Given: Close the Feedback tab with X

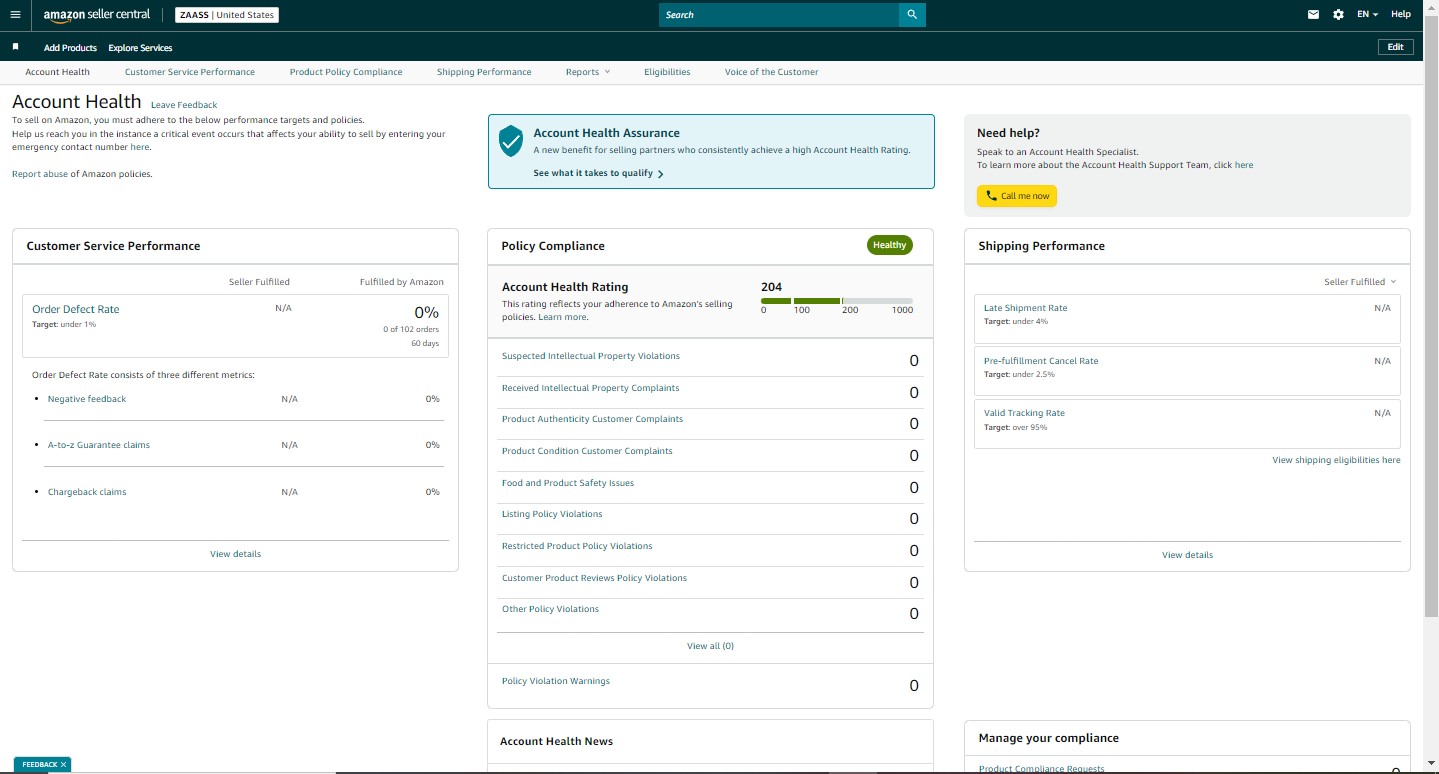Looking at the screenshot, I should pyautogui.click(x=63, y=765).
